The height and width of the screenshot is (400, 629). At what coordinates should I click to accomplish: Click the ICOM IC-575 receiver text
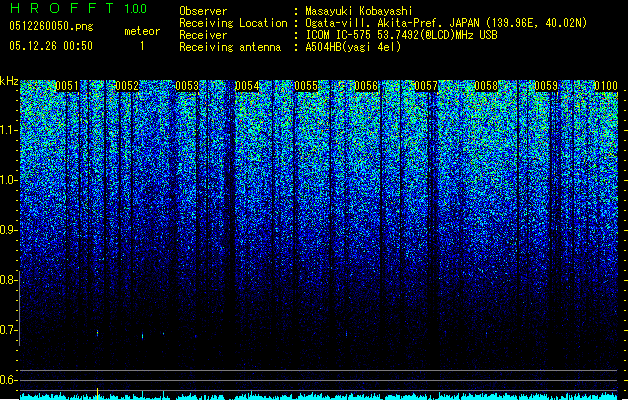(401, 35)
